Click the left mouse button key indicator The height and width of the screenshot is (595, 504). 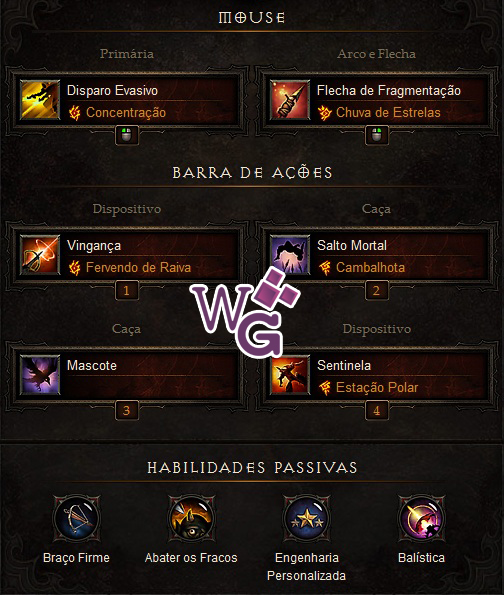(127, 135)
